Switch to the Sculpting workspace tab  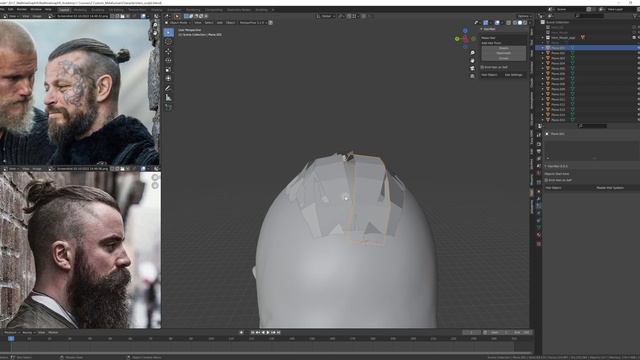coord(98,9)
